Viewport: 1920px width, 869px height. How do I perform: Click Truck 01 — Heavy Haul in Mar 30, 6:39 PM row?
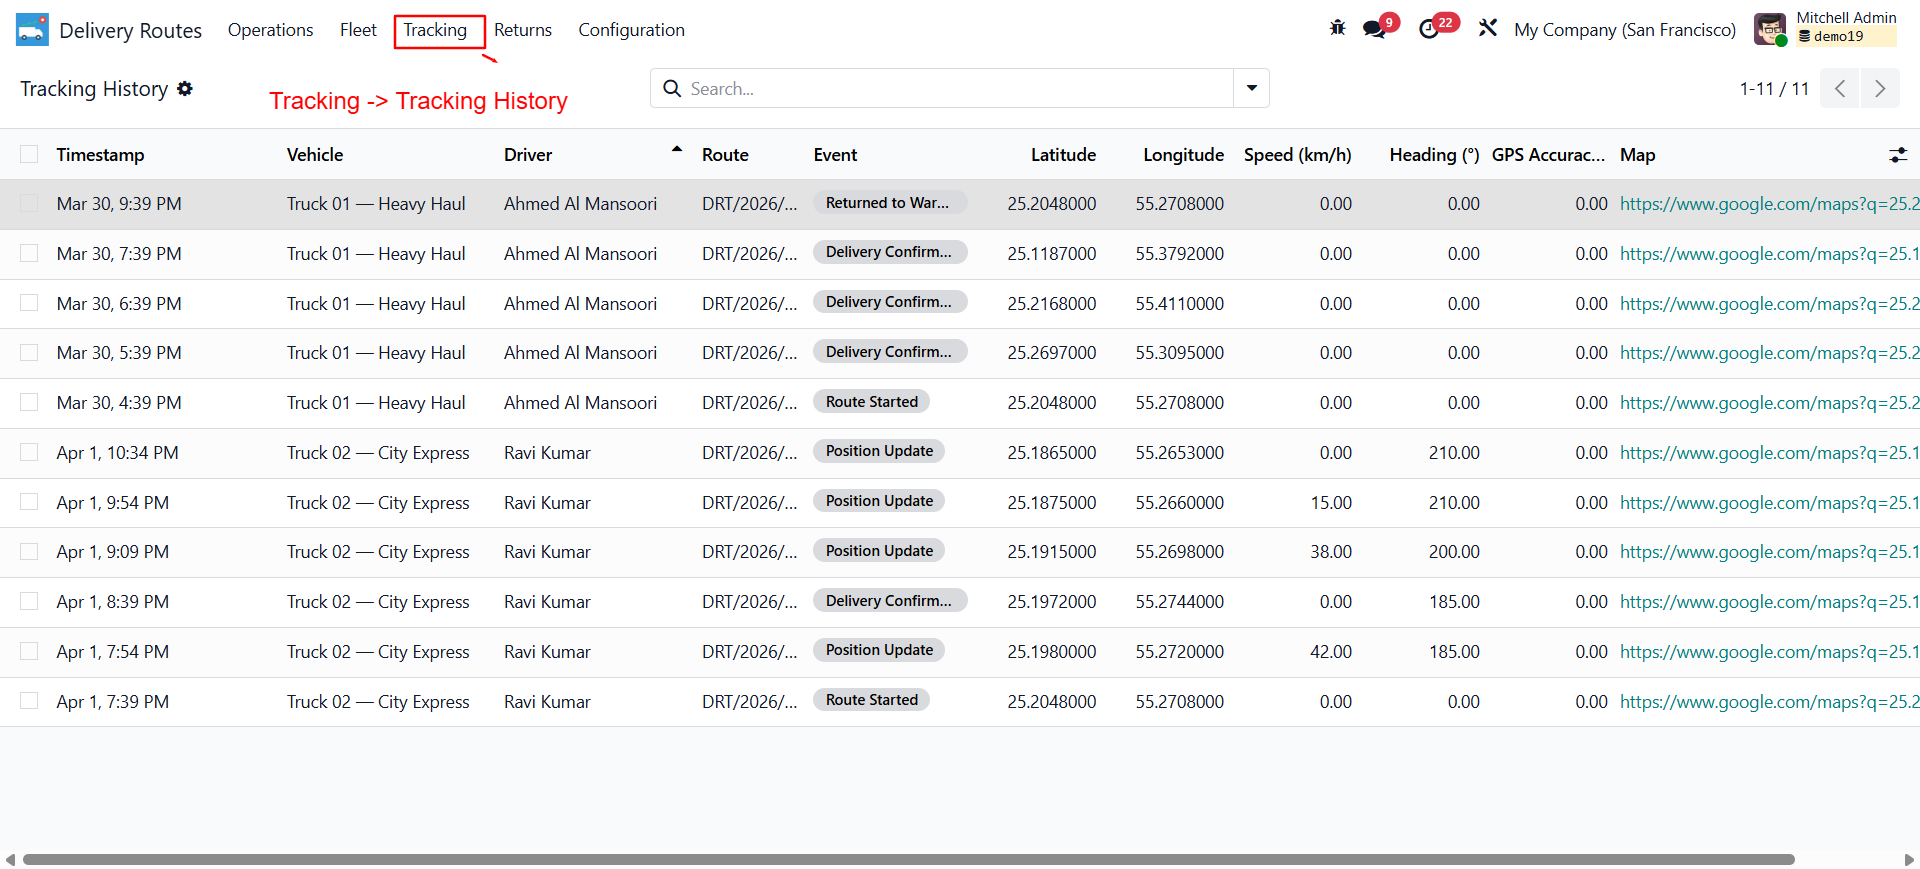point(376,304)
